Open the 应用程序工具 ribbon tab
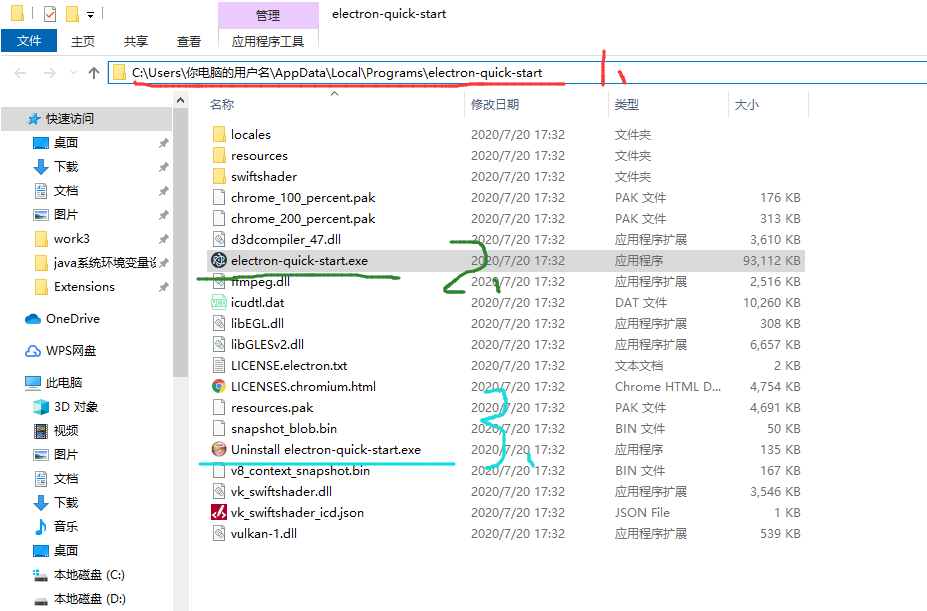The height and width of the screenshot is (611, 927). (x=268, y=41)
